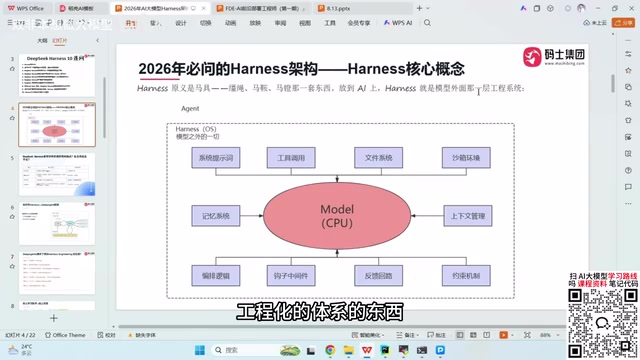Open the 视图 ribbon tab
This screenshot has height=360, width=640.
click(x=305, y=23)
